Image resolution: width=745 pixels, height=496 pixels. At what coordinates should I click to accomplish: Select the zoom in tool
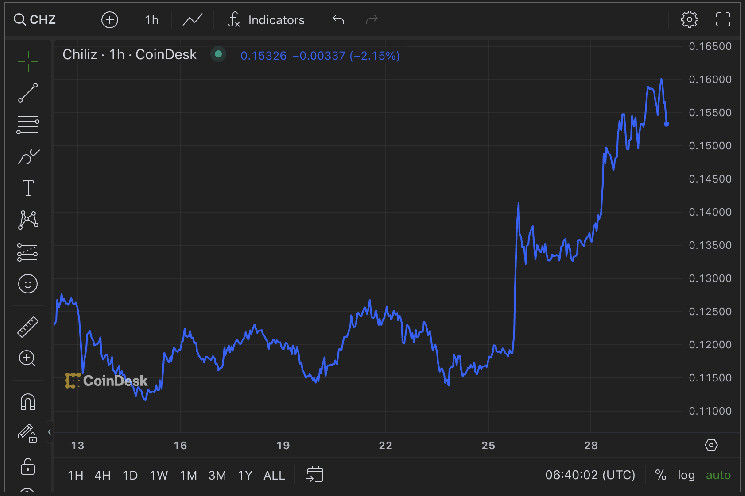click(27, 358)
